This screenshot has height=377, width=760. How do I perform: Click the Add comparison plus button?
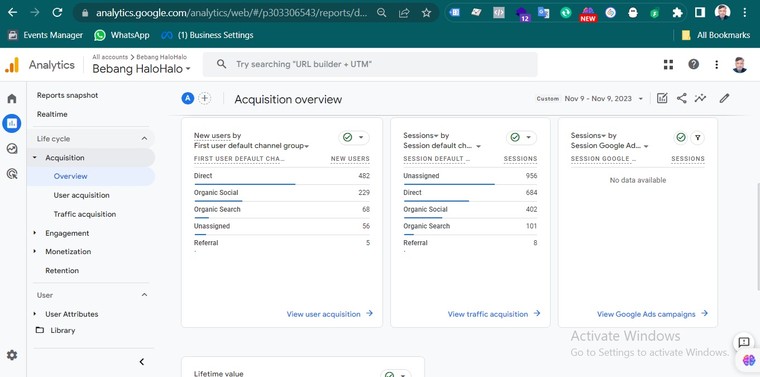click(x=205, y=98)
